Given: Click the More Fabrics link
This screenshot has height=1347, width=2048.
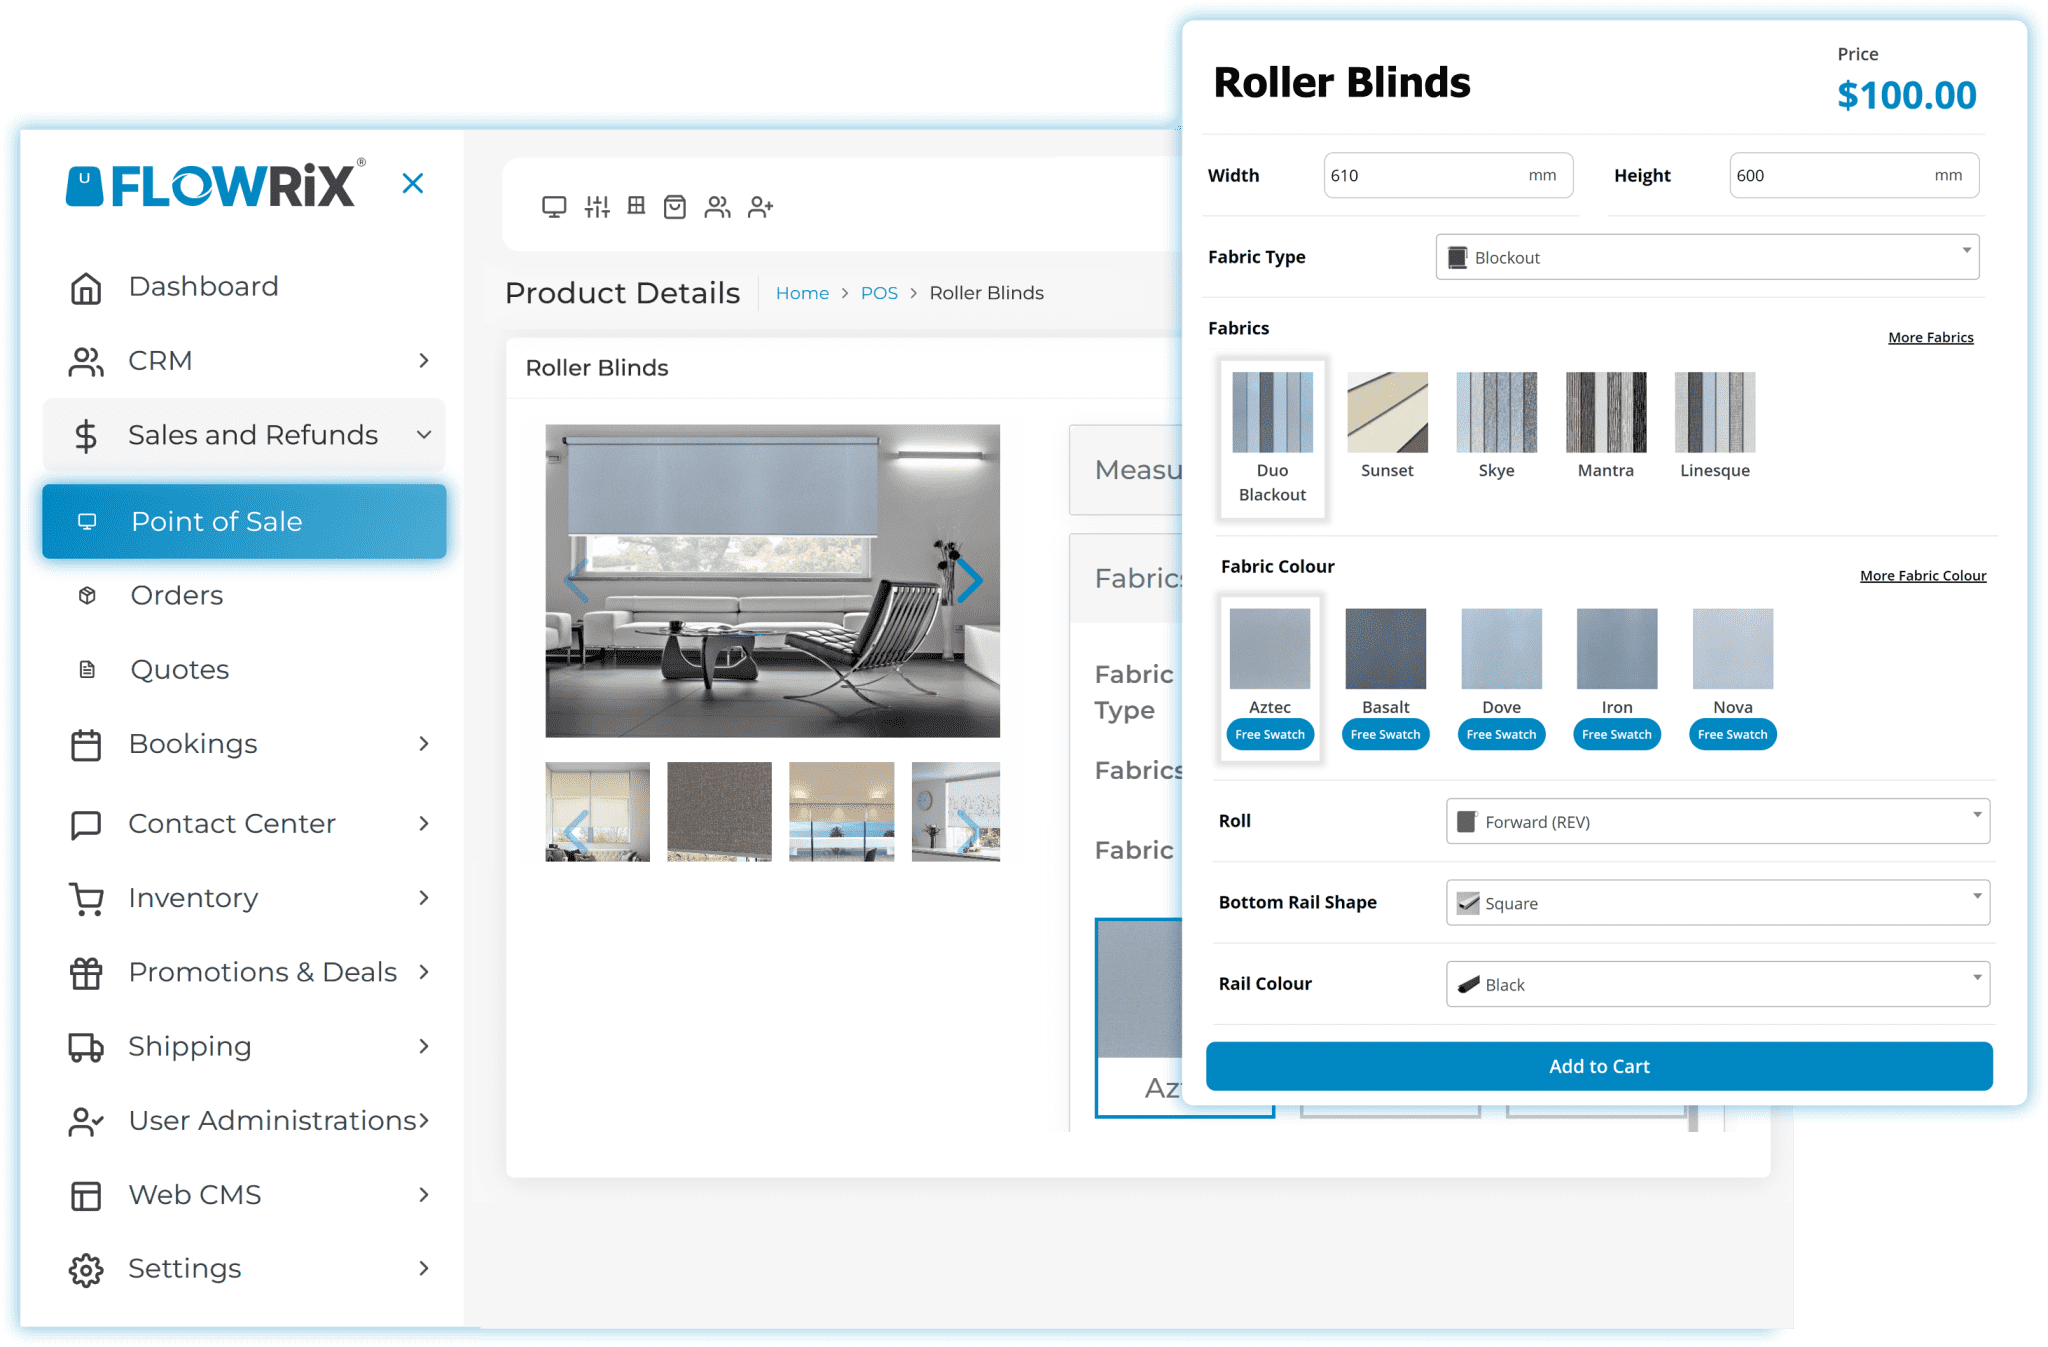Looking at the screenshot, I should point(1930,337).
